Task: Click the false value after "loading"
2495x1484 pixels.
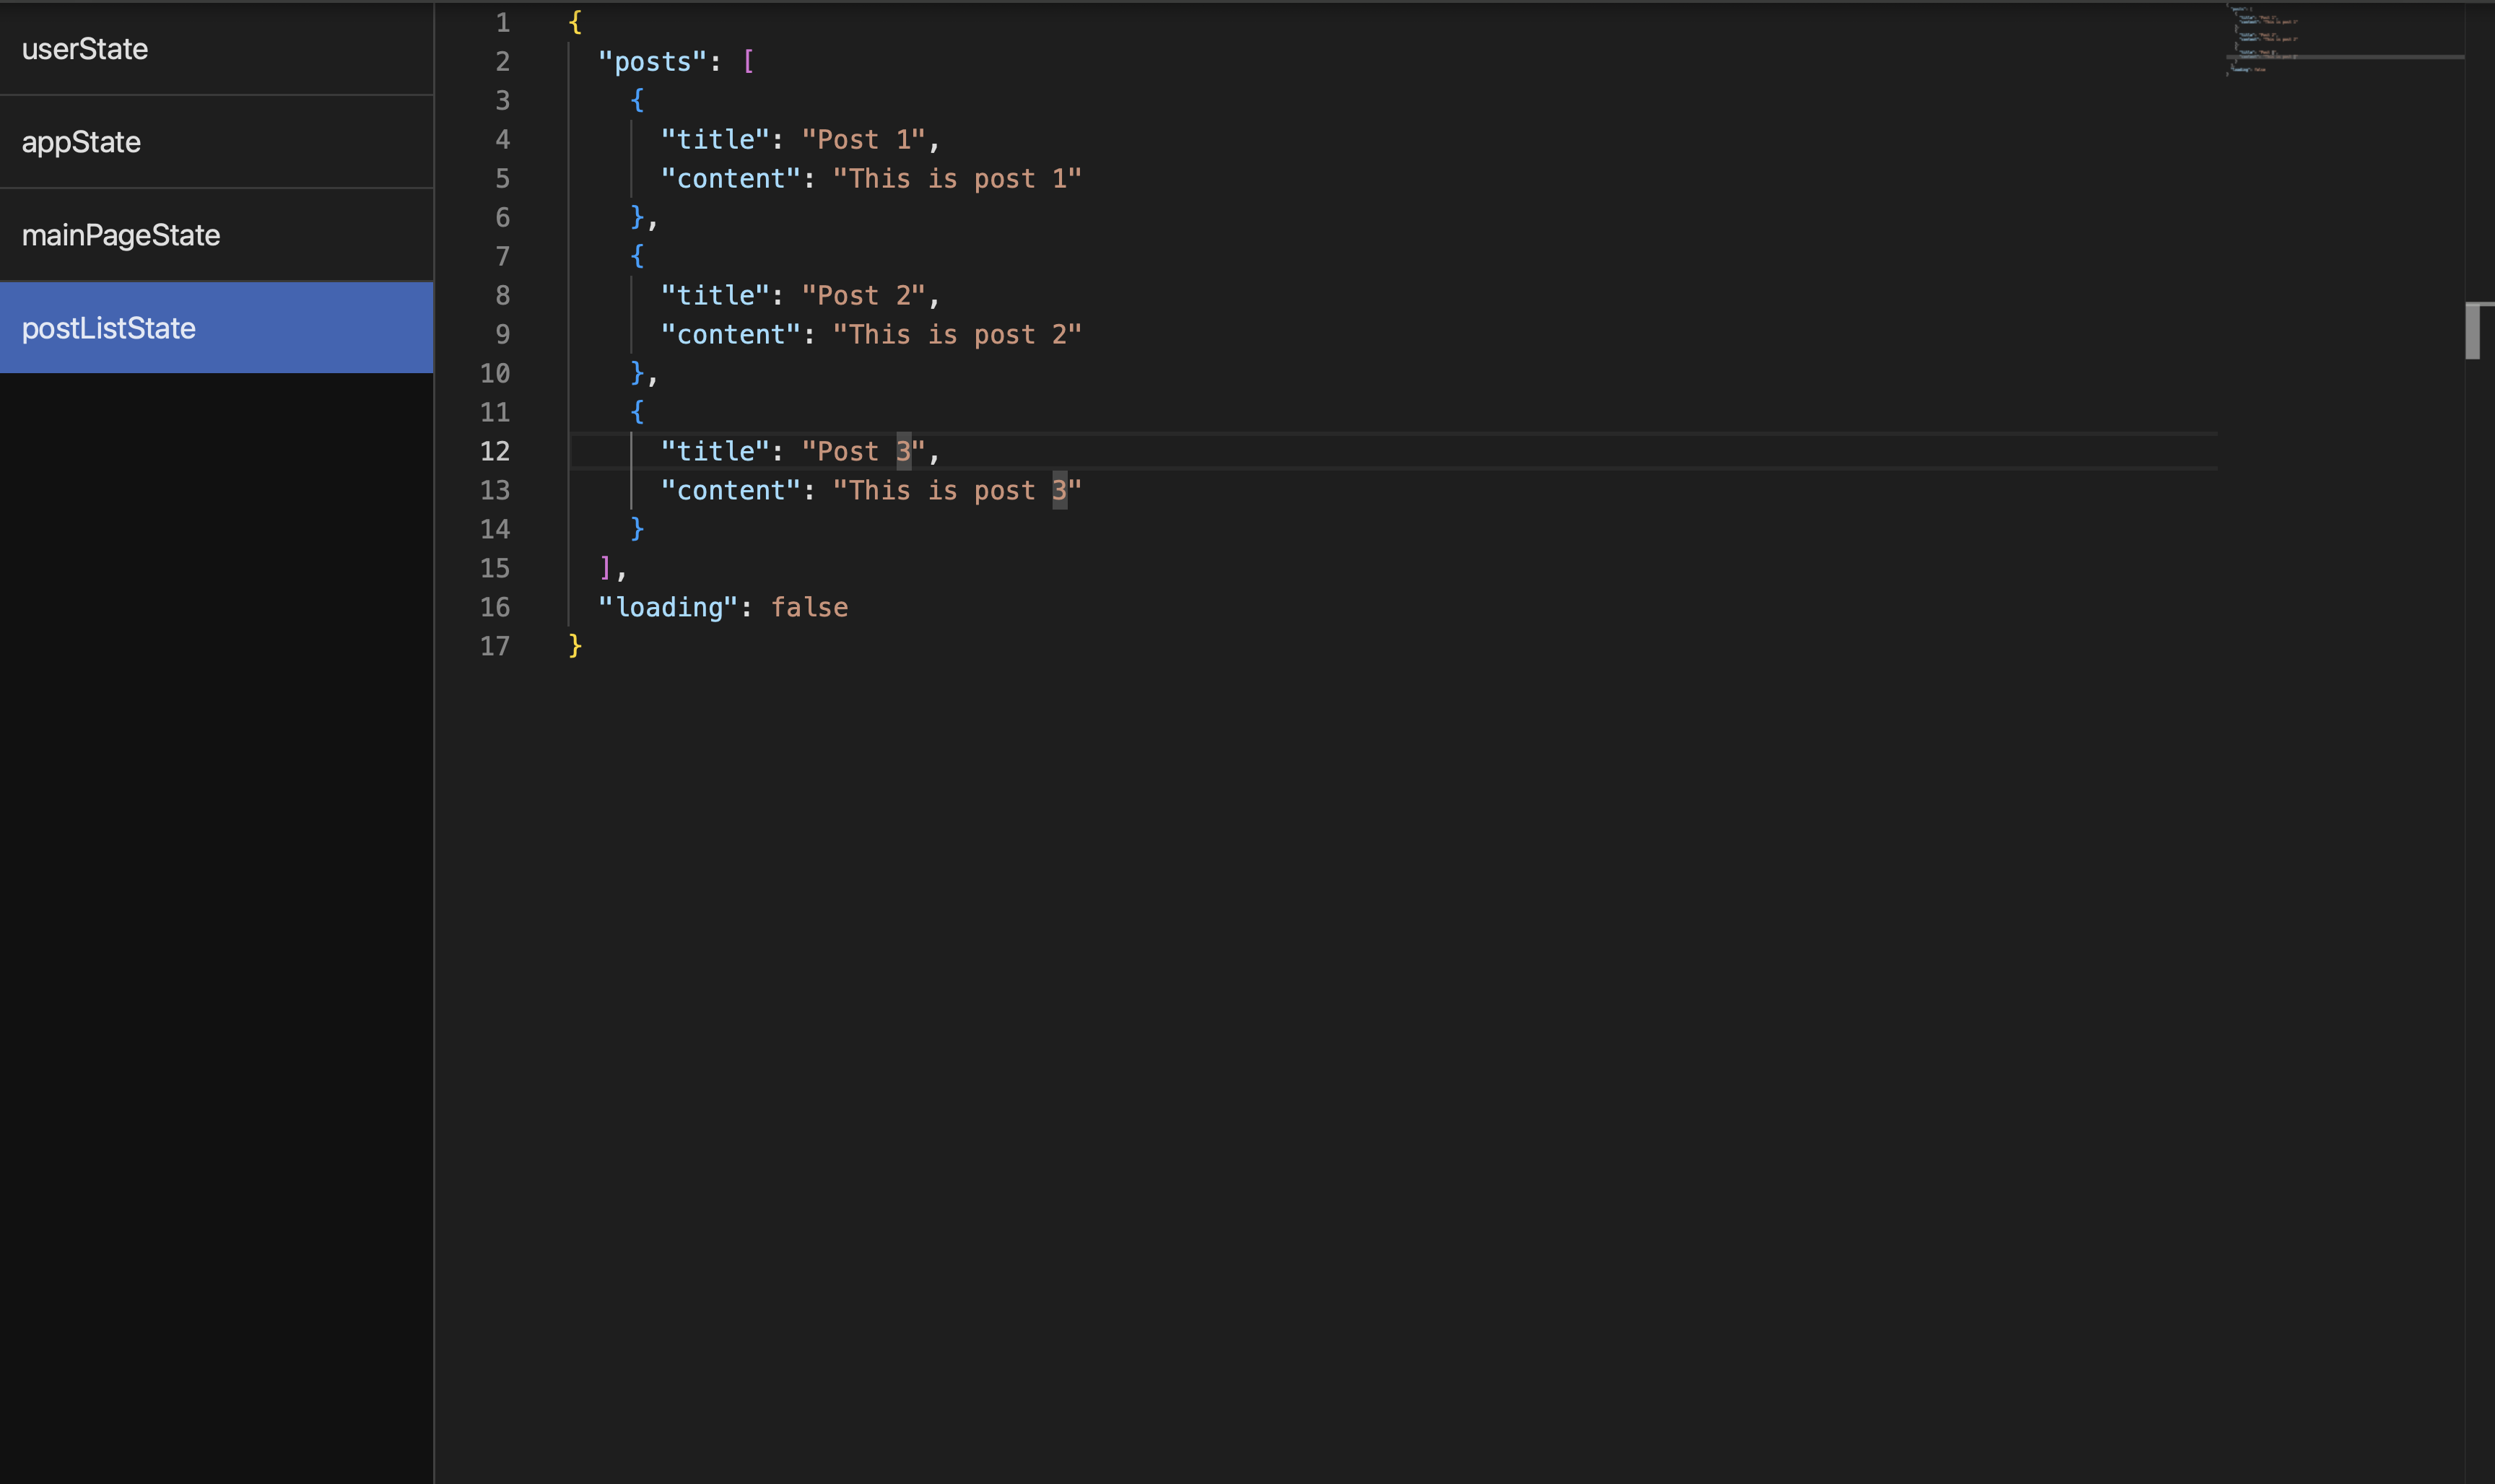Action: tap(809, 607)
